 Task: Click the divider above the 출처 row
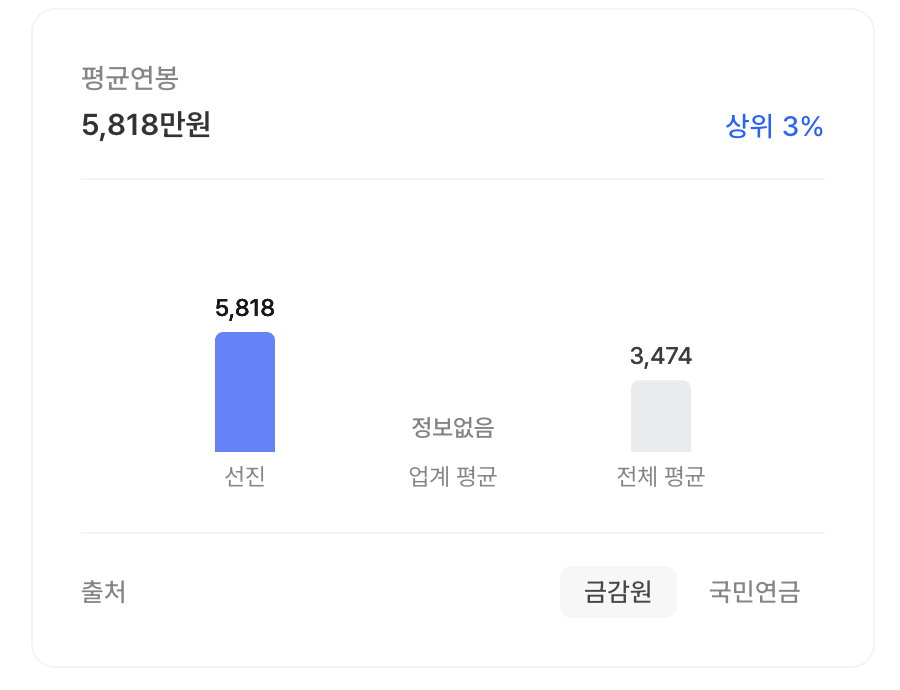click(x=453, y=533)
